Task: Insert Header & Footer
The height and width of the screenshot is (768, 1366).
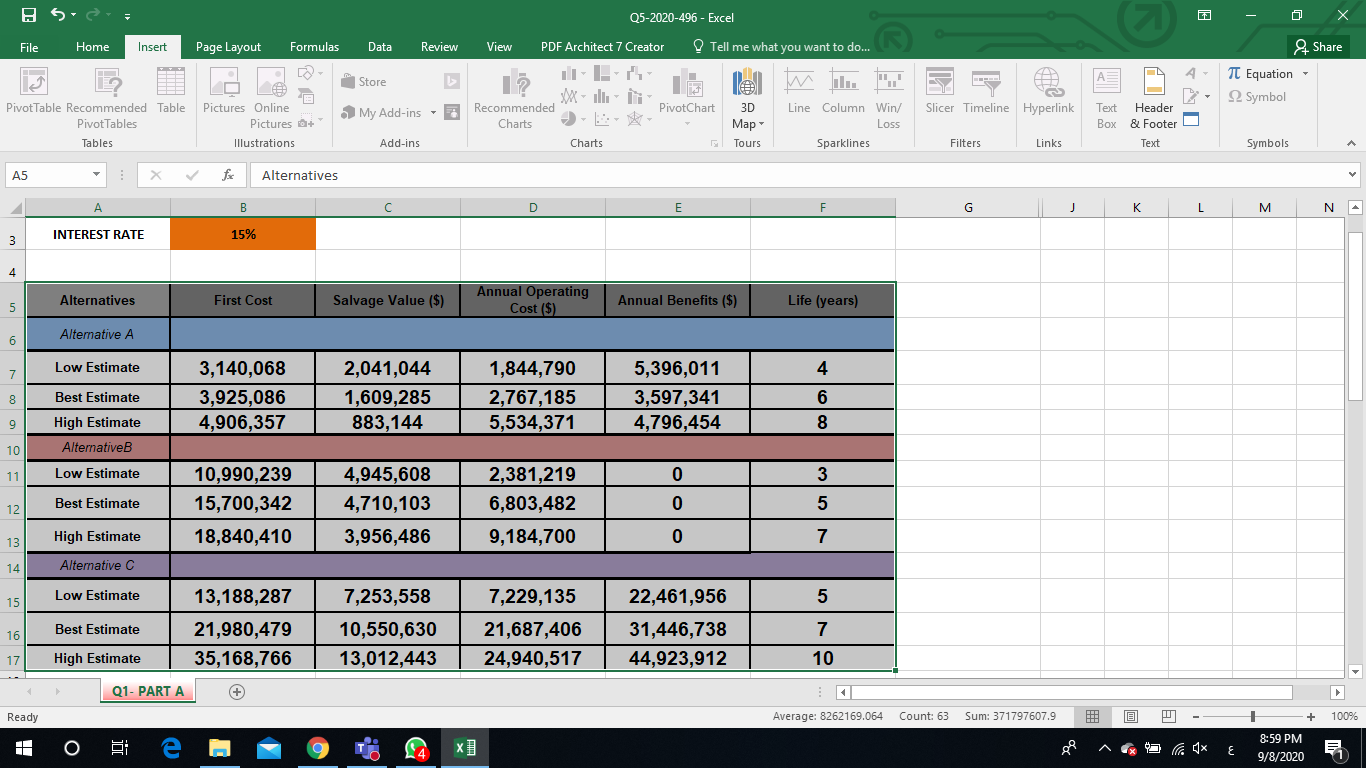Action: point(1154,98)
